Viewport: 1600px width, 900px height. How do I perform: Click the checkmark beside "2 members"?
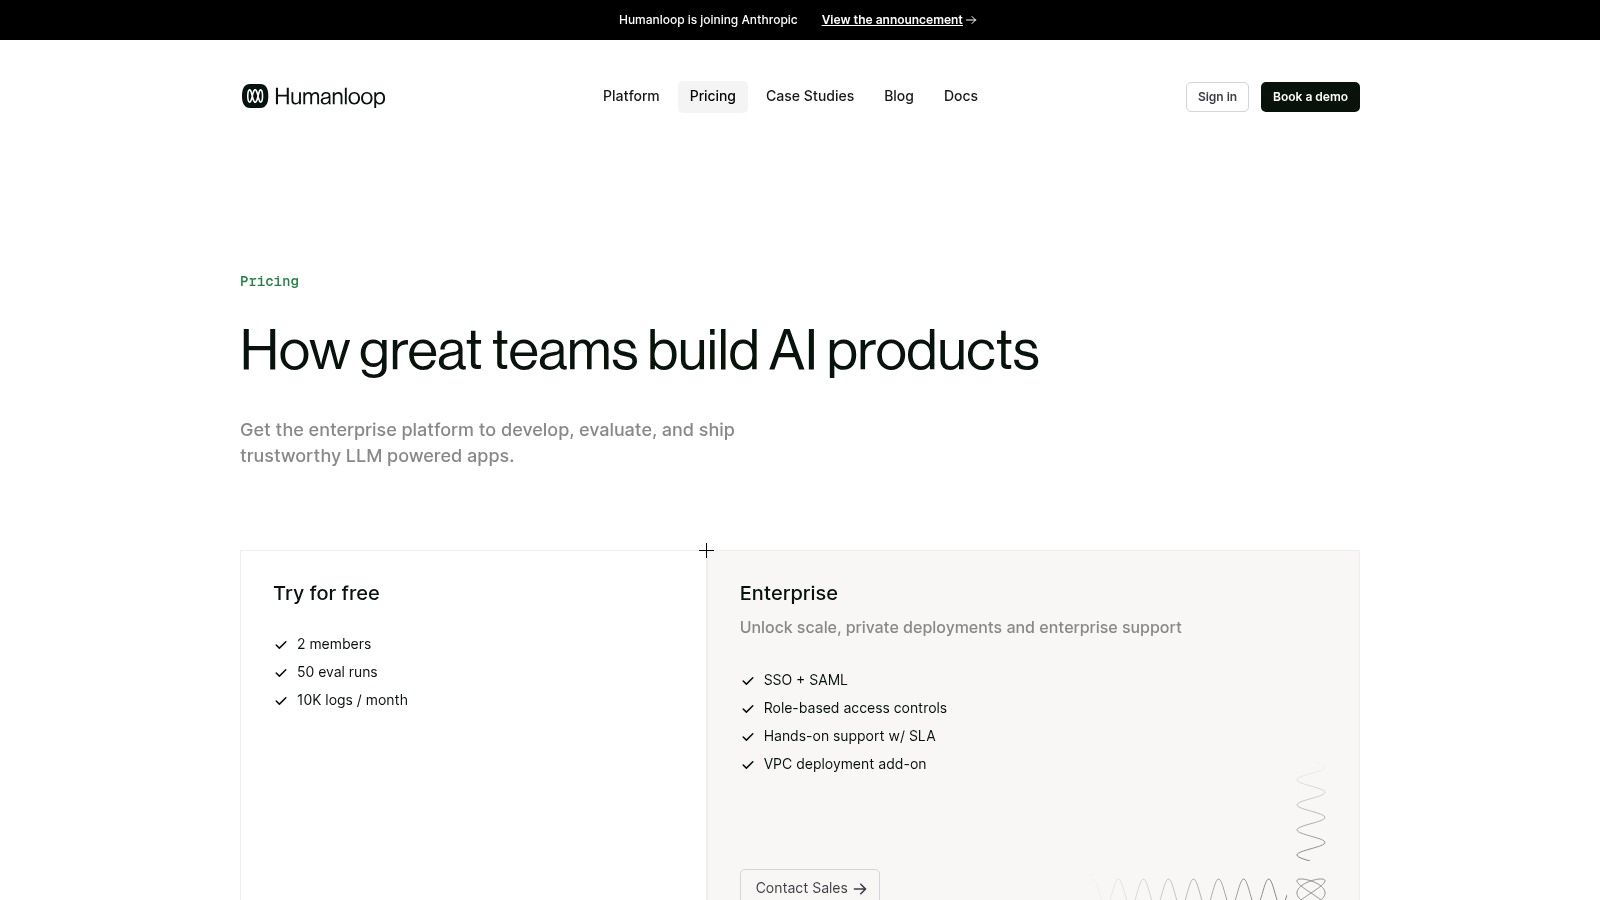click(281, 644)
